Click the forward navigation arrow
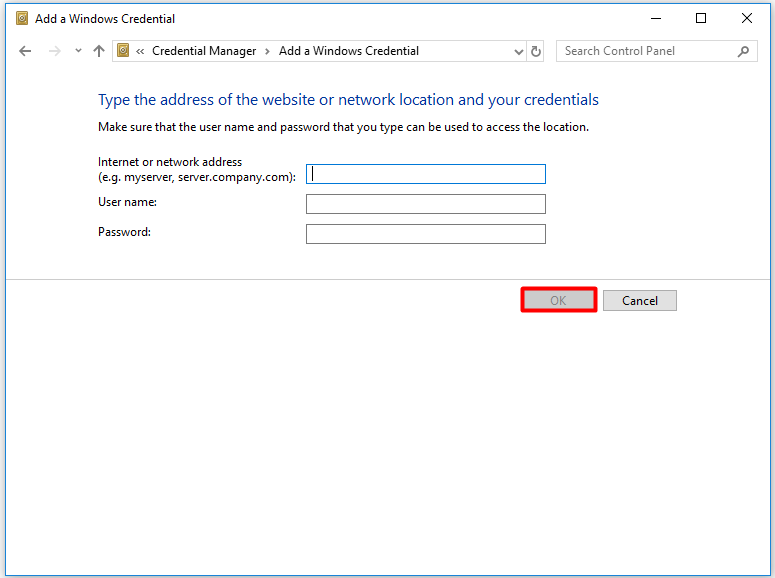The image size is (775, 578). pos(54,51)
